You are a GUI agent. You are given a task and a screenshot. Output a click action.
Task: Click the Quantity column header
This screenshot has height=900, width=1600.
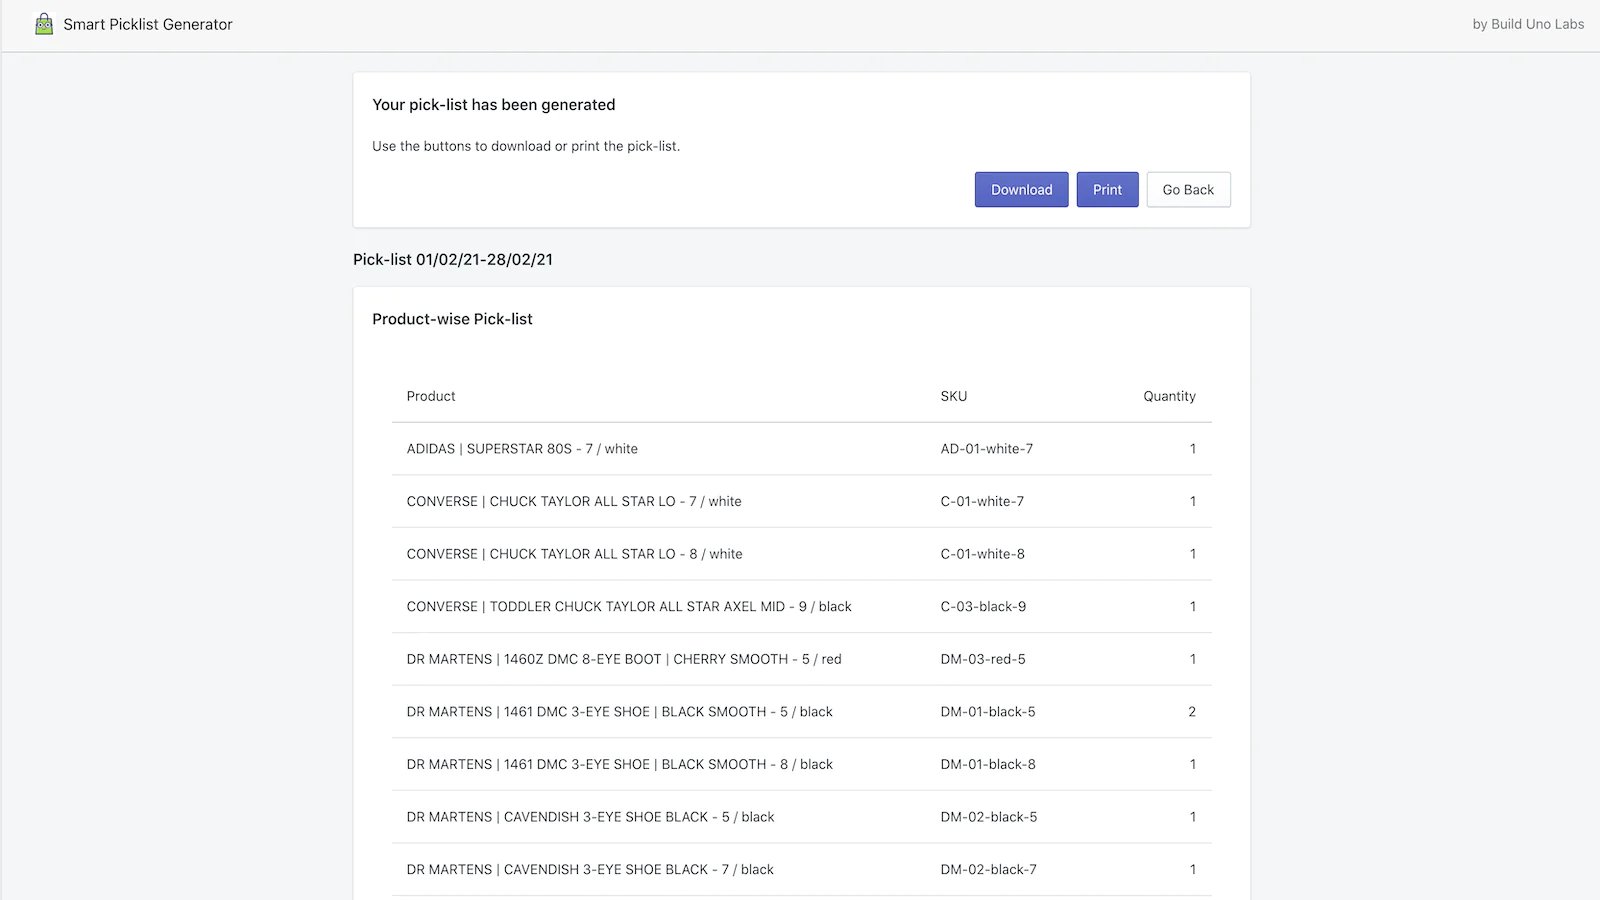[x=1169, y=396]
